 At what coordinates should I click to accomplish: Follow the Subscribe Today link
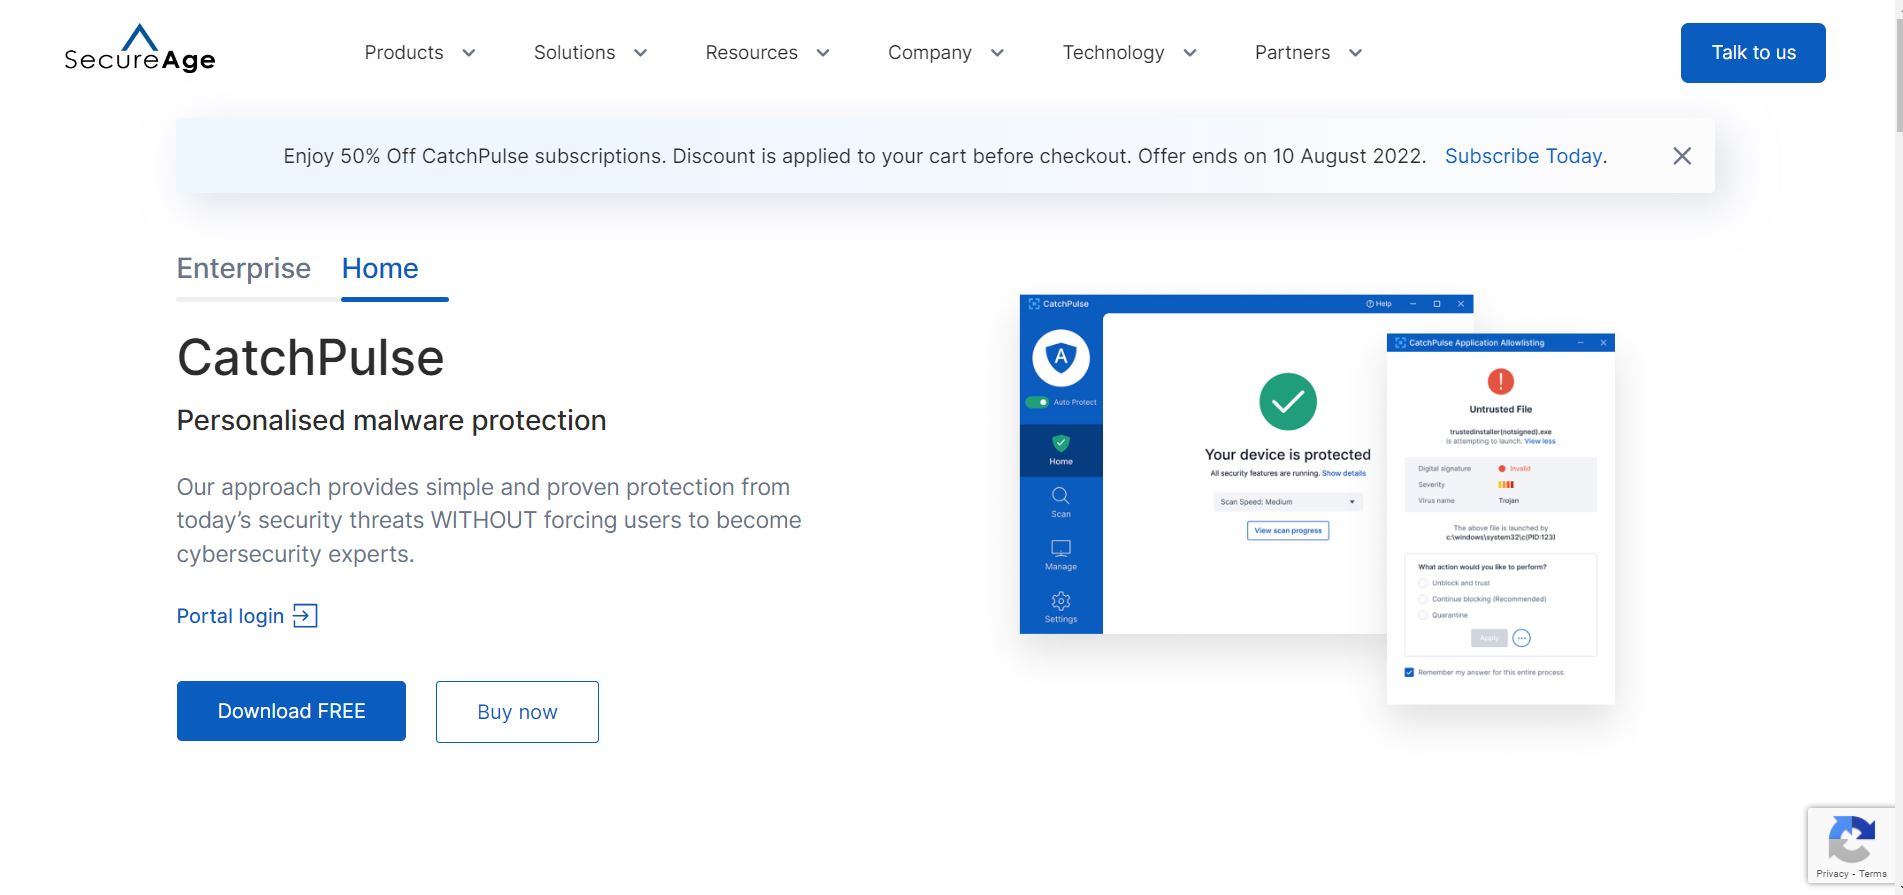(x=1523, y=156)
